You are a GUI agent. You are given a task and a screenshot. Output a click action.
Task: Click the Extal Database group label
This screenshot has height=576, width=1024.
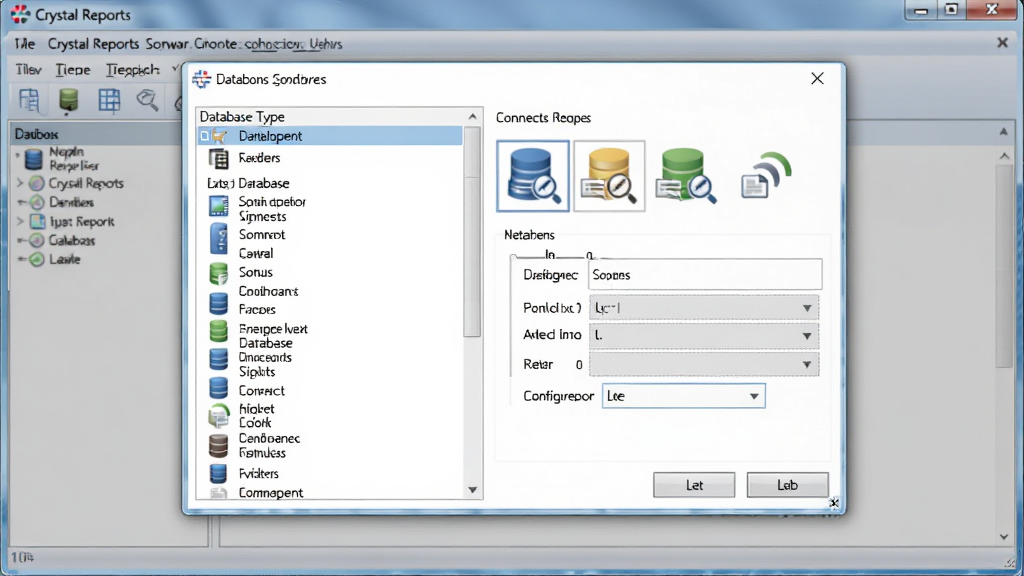coord(248,184)
